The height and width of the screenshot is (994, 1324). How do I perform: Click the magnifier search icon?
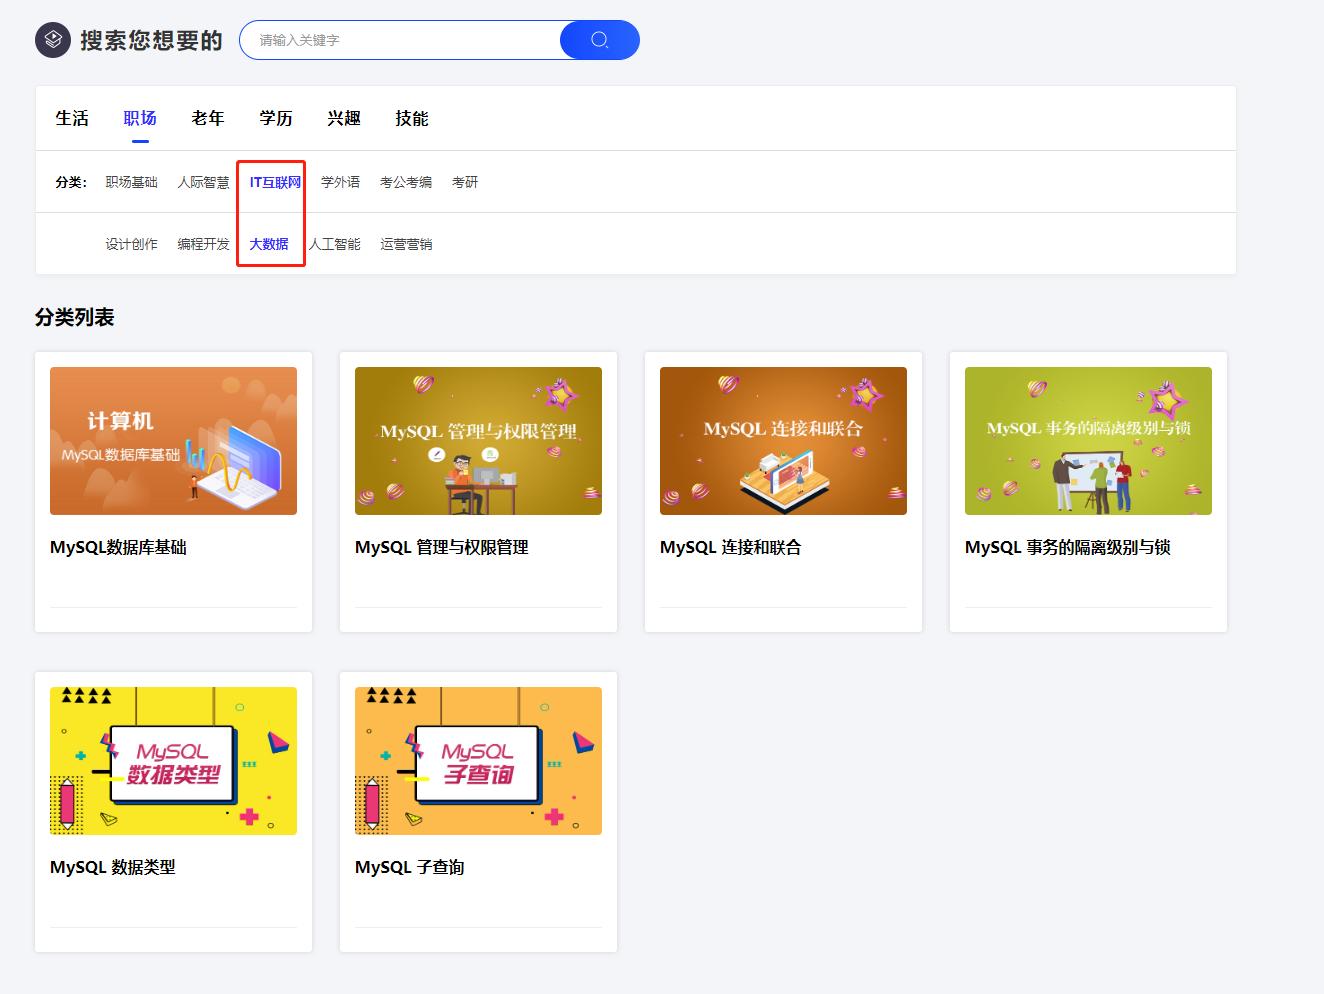tap(598, 40)
